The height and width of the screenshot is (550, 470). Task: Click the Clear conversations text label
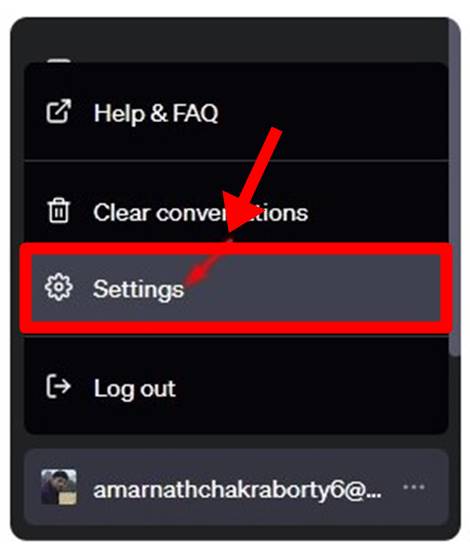pos(201,213)
